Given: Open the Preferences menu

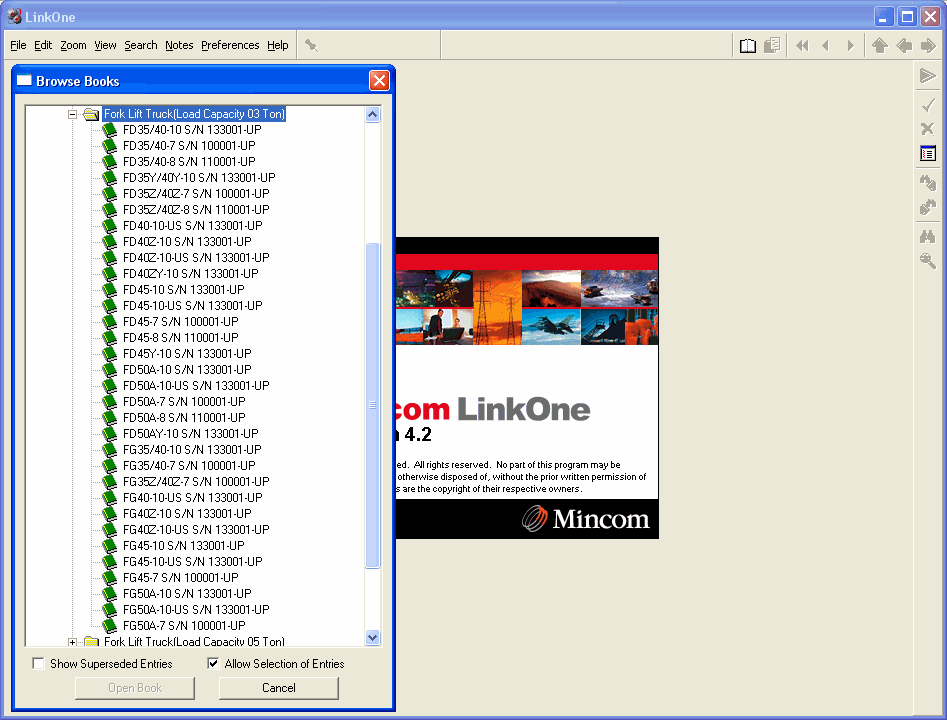Looking at the screenshot, I should pos(230,45).
